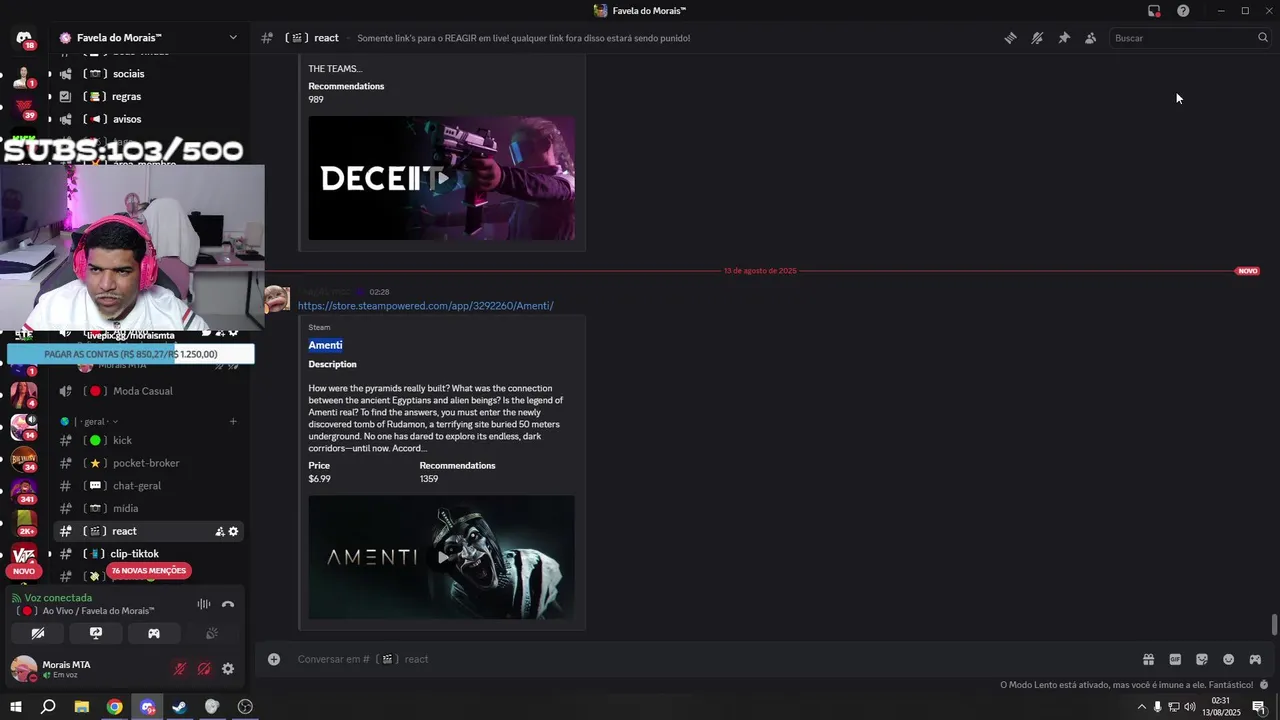The width and height of the screenshot is (1280, 720).
Task: Play the Amenti video thumbnail
Action: click(x=441, y=557)
